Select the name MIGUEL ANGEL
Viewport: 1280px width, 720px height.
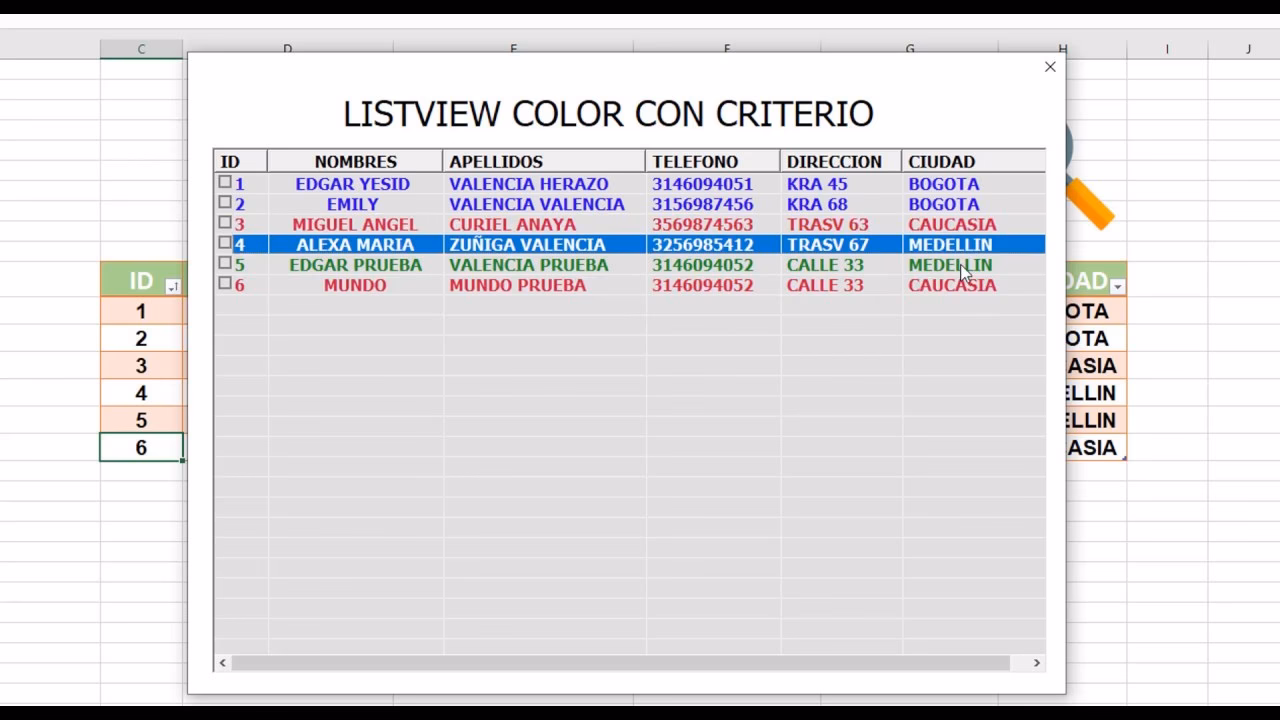pos(355,224)
